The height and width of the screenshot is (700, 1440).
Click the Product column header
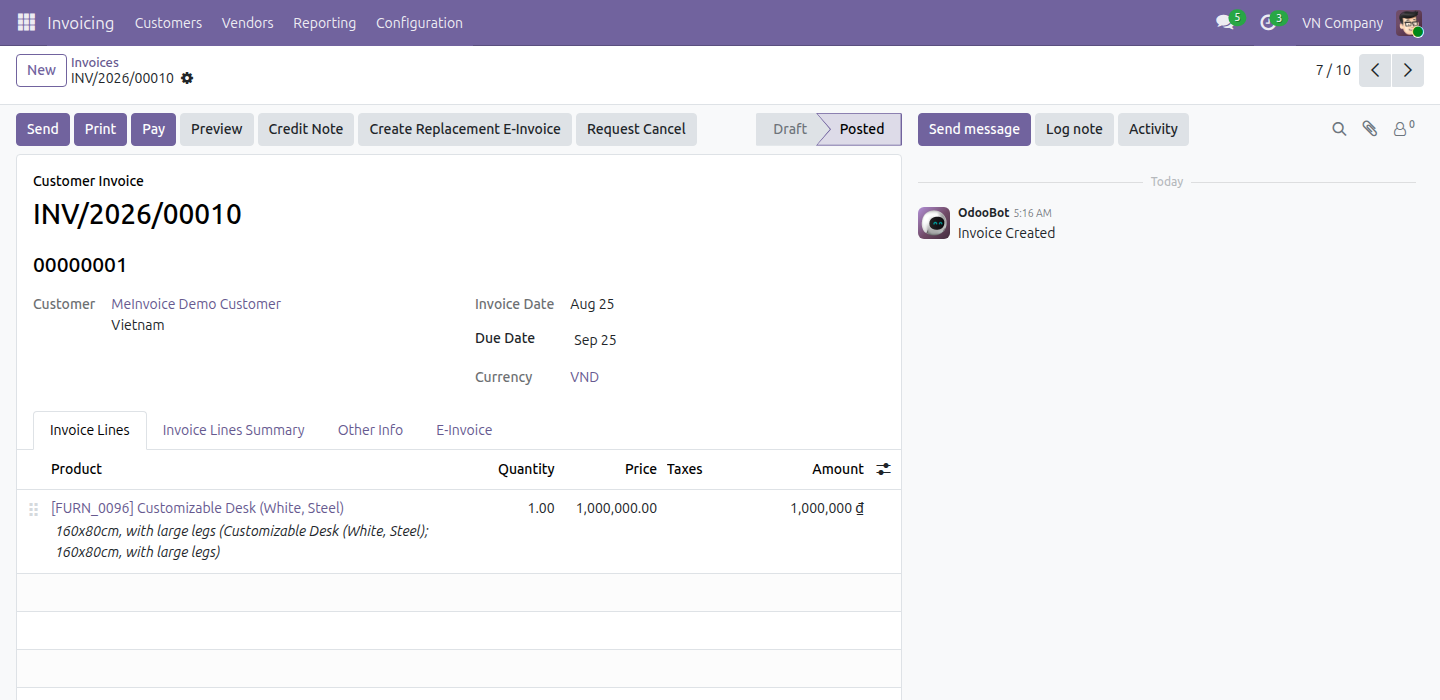pyautogui.click(x=77, y=469)
